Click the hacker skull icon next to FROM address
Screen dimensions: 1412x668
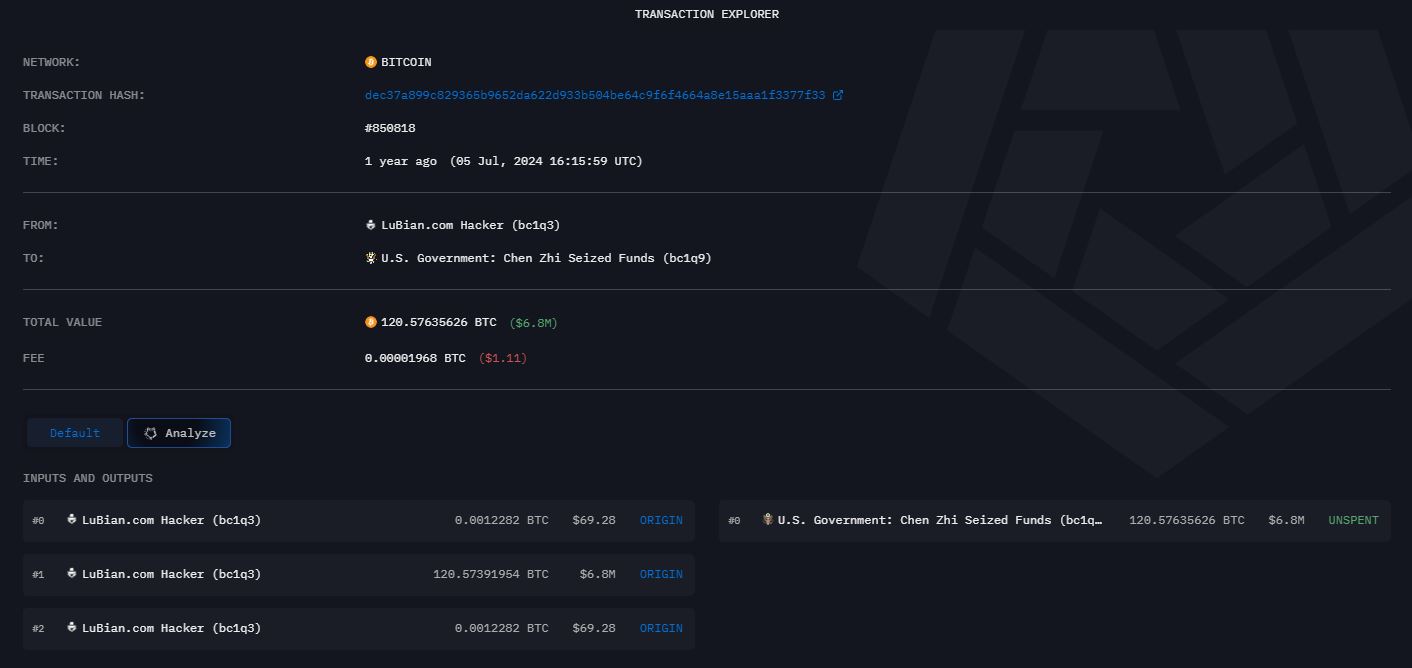[x=370, y=224]
